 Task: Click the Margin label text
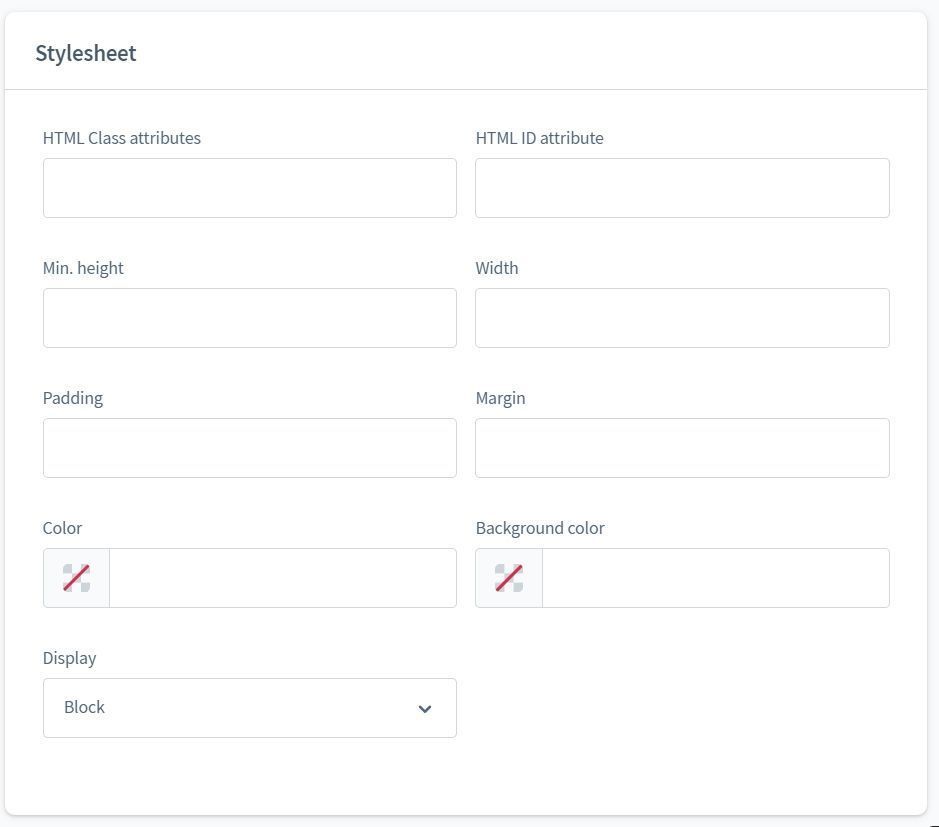(501, 398)
